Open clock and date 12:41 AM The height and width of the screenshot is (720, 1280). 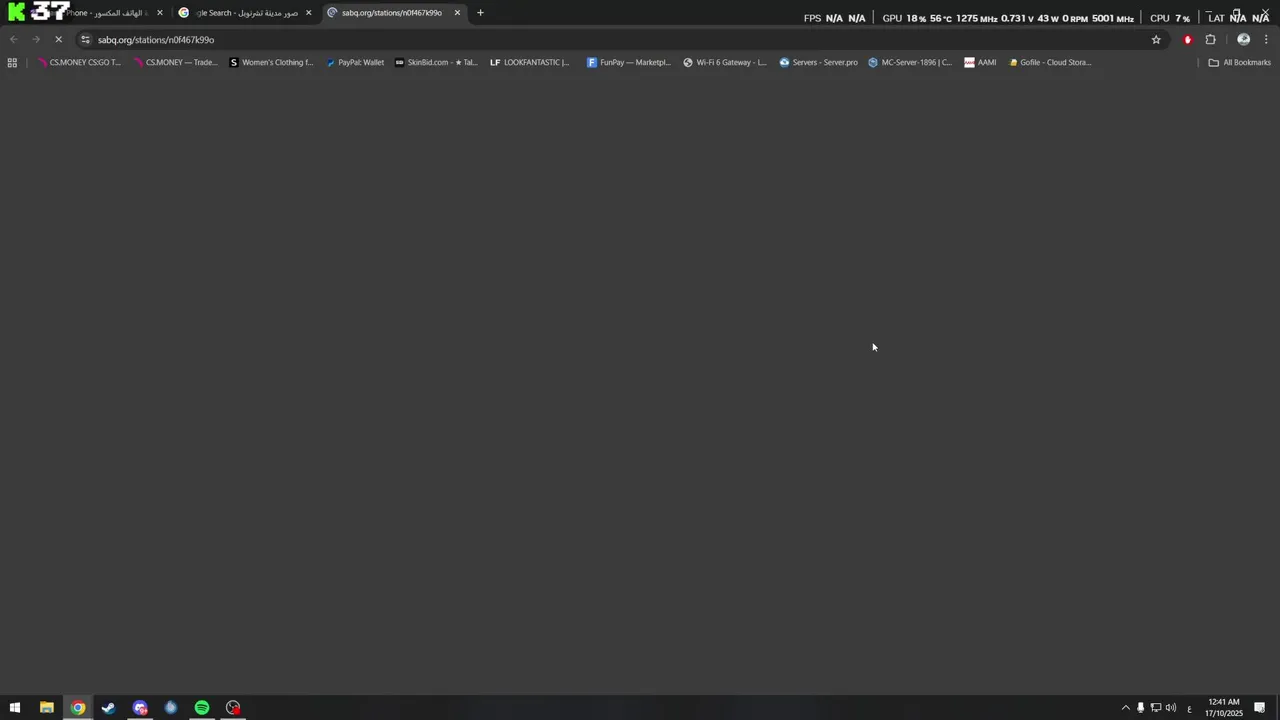click(1224, 708)
